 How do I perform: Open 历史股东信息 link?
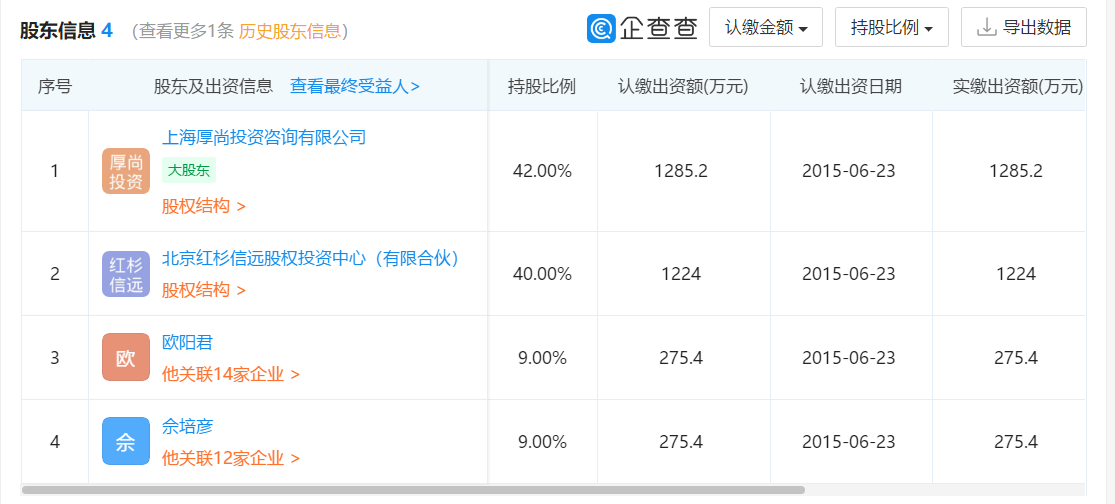[x=290, y=31]
